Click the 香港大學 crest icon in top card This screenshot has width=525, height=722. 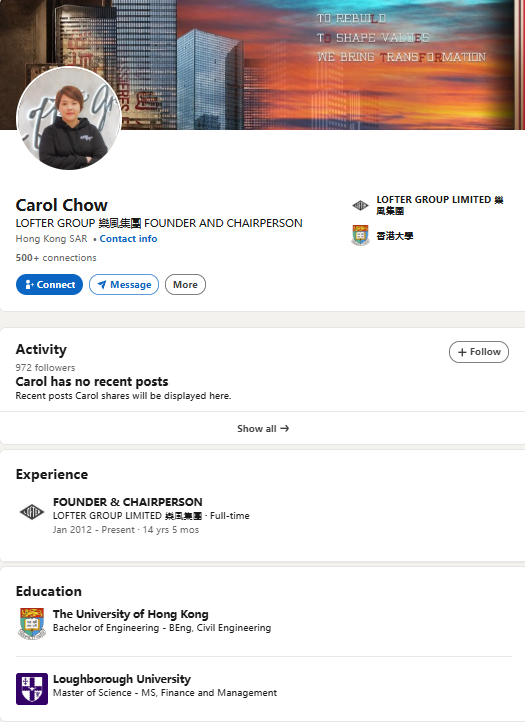point(360,235)
